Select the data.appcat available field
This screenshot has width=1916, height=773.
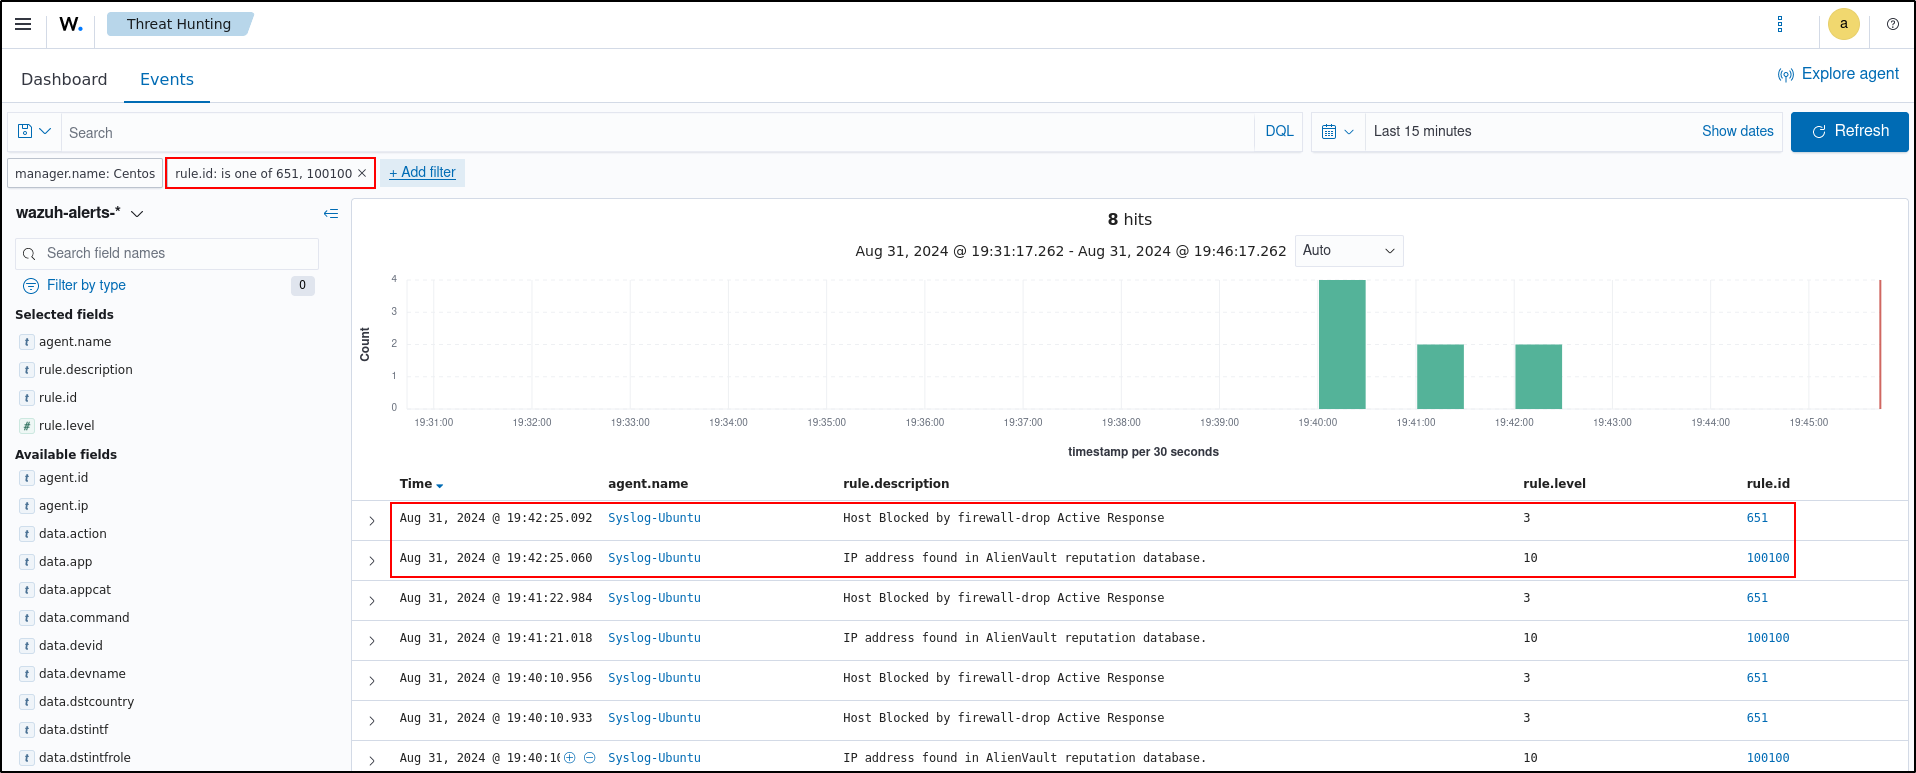pos(75,590)
